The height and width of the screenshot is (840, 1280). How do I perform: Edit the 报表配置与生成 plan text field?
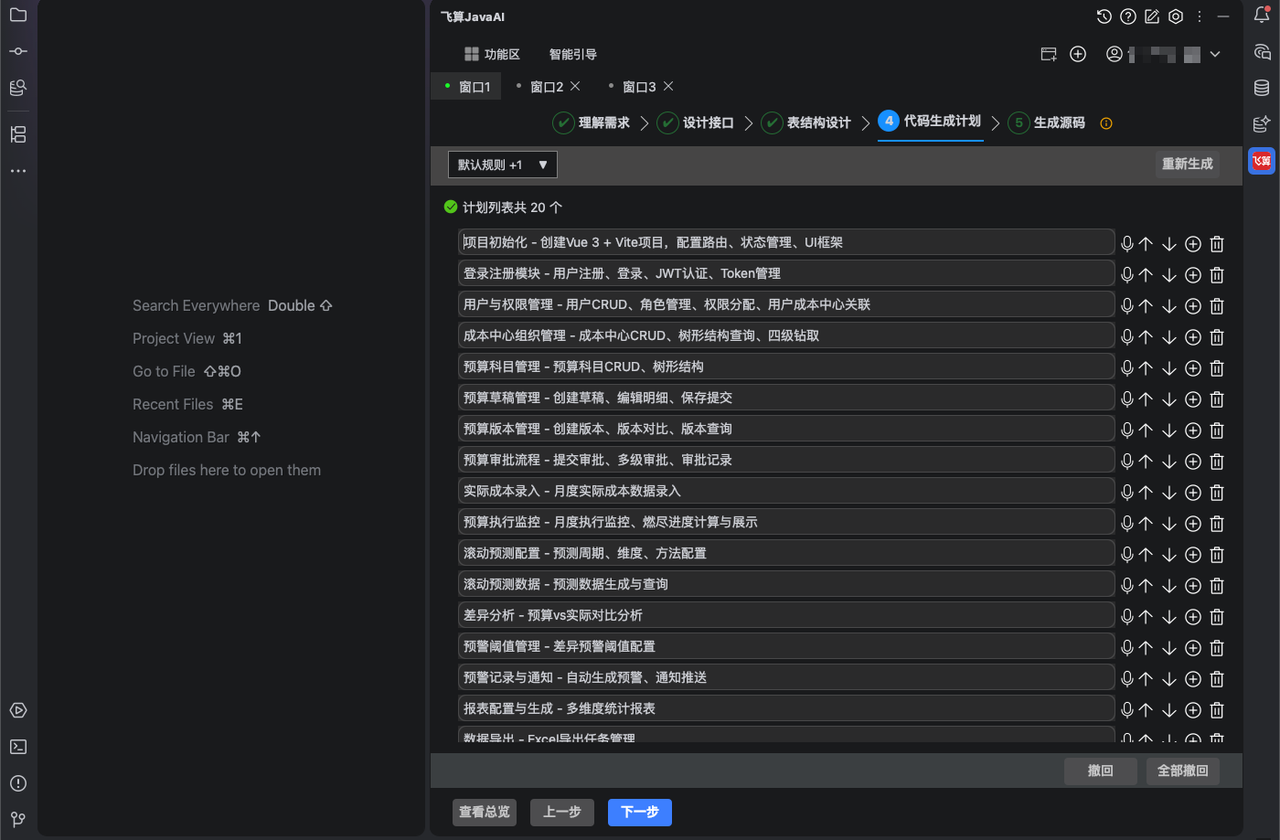786,708
